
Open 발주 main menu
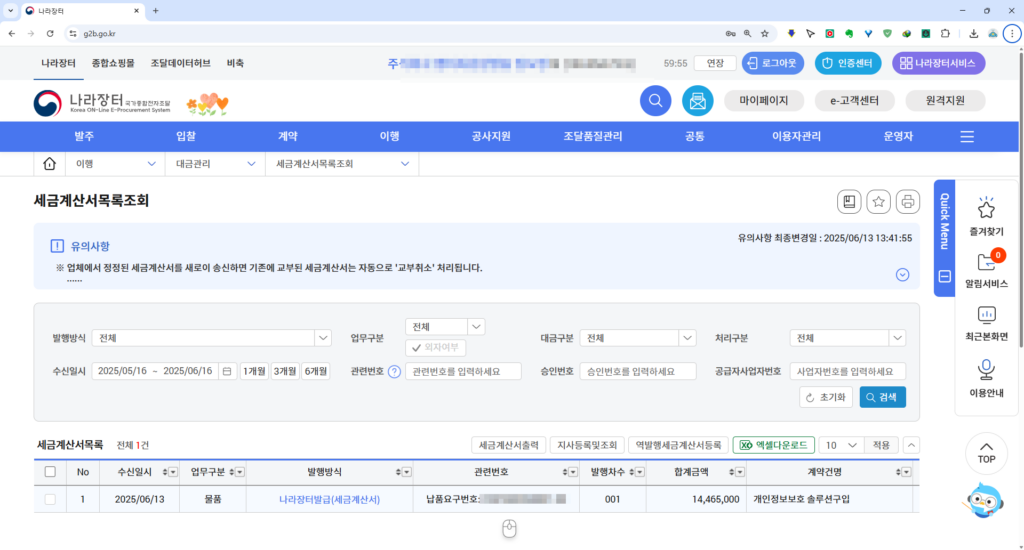pos(84,137)
